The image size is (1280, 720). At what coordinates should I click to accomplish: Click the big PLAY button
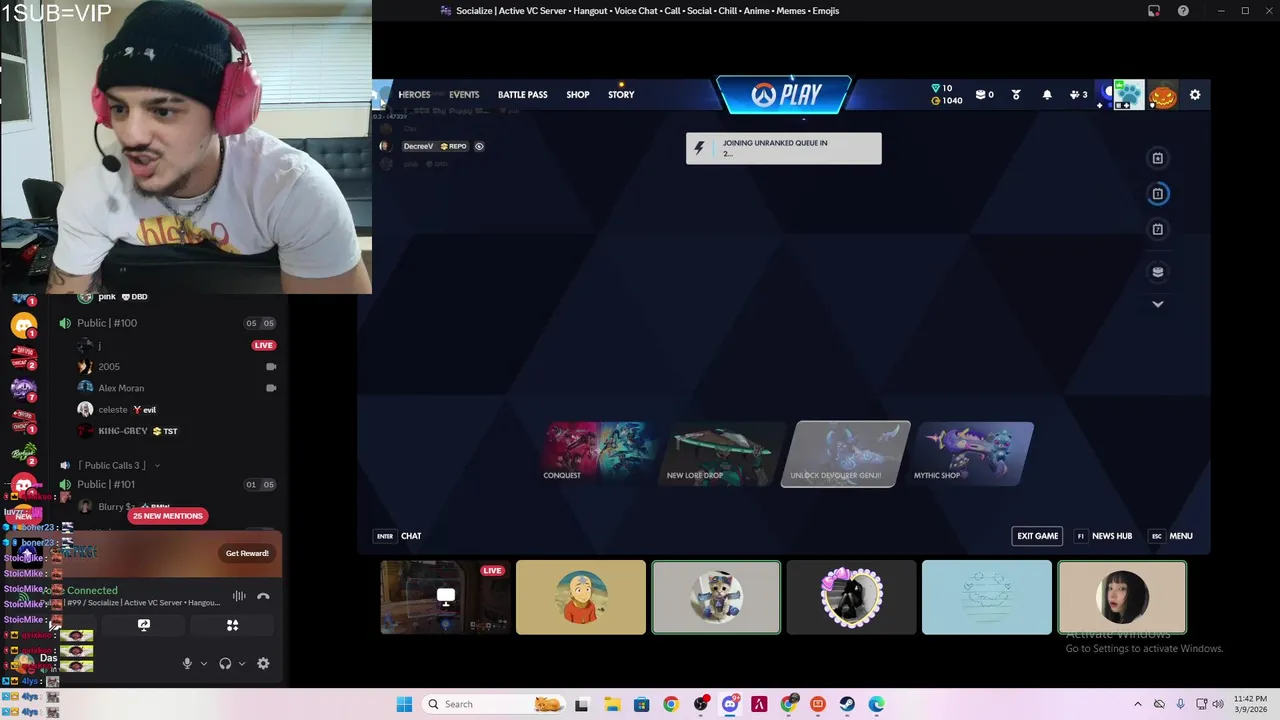tap(784, 95)
